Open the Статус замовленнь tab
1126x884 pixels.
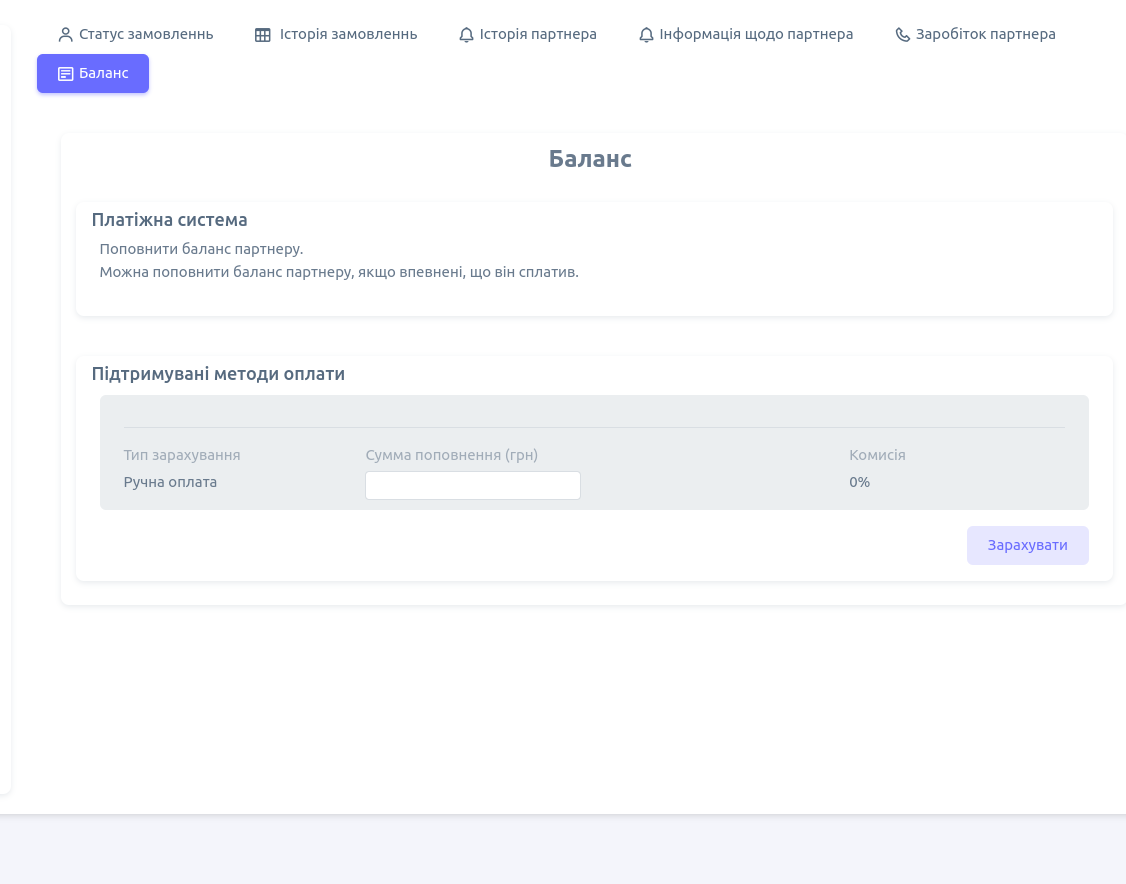coord(146,35)
